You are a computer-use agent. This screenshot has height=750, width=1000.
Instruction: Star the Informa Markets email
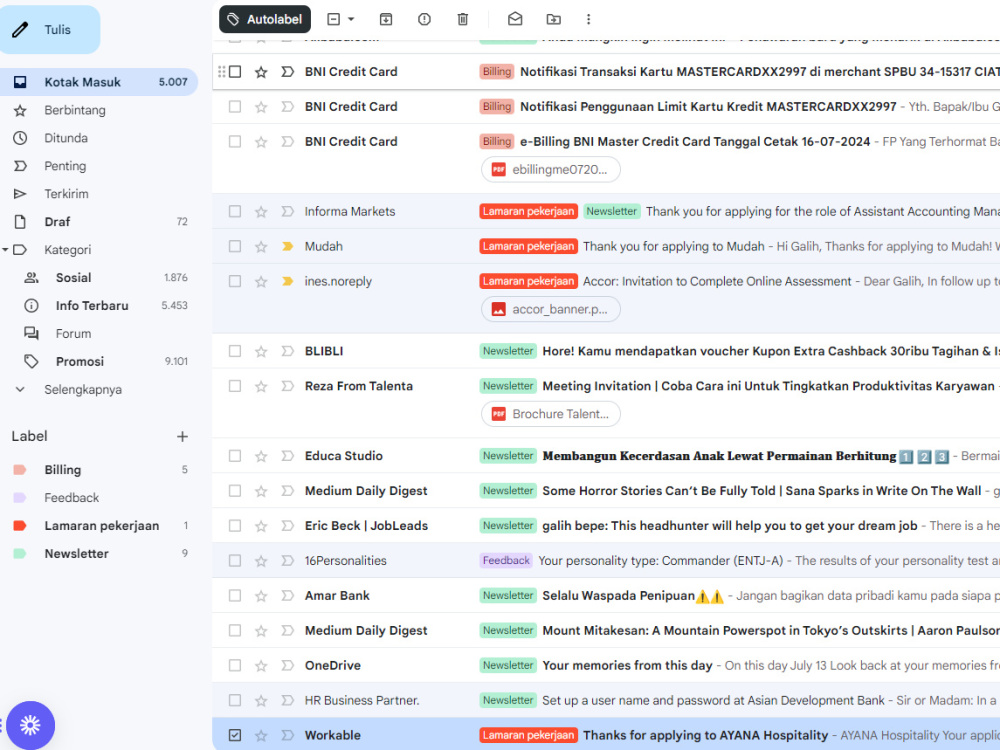pos(261,212)
